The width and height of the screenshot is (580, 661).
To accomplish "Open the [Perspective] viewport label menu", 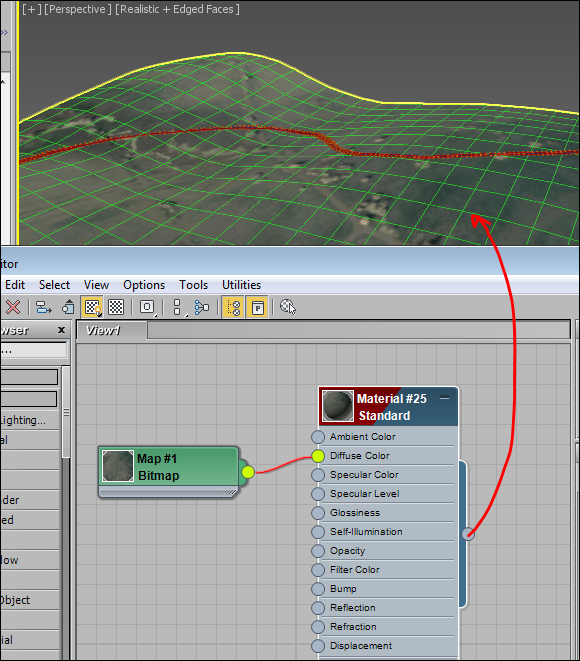I will [x=78, y=9].
